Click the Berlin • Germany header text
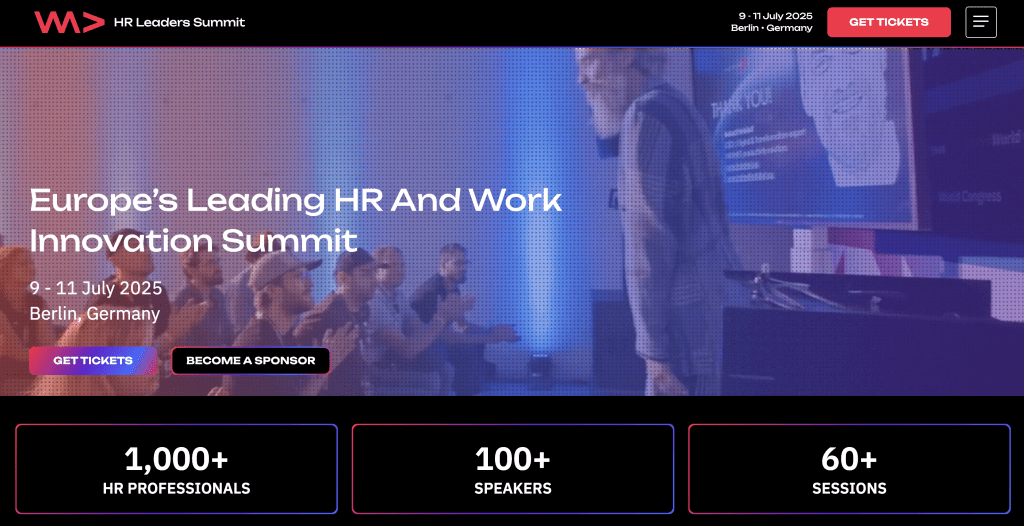This screenshot has height=526, width=1024. [x=772, y=28]
